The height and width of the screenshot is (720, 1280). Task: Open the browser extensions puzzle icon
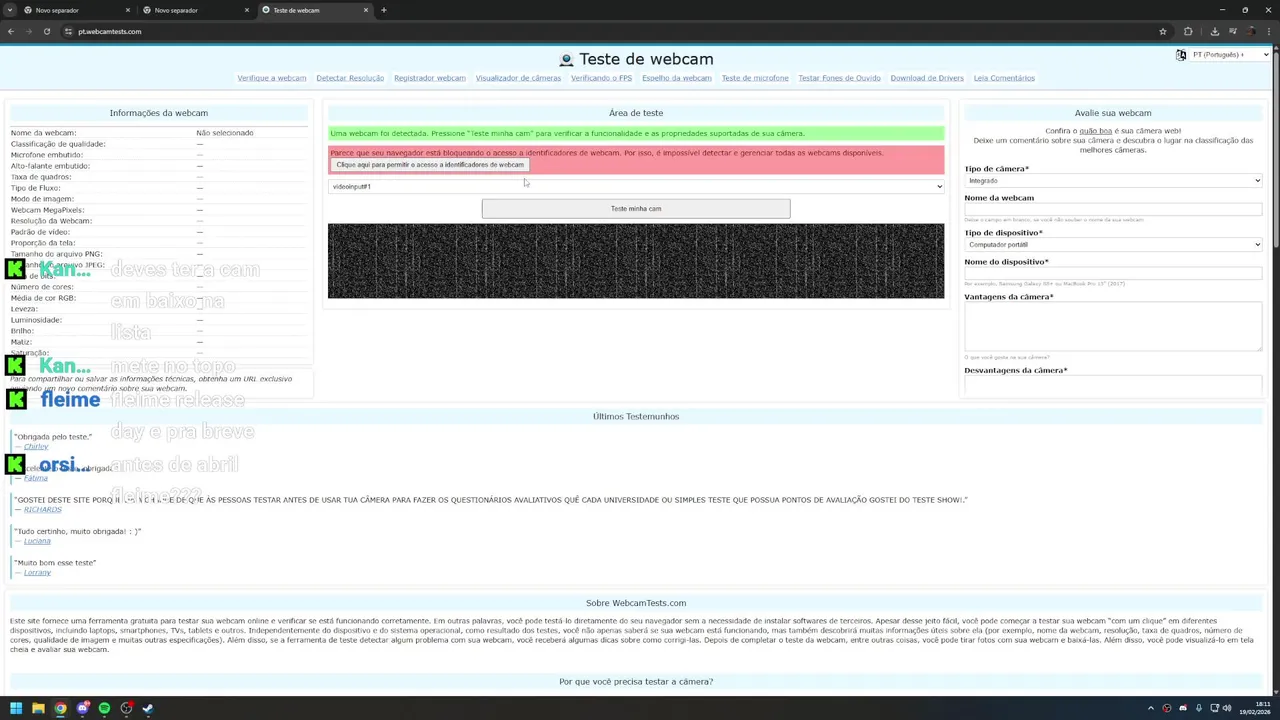[1188, 31]
